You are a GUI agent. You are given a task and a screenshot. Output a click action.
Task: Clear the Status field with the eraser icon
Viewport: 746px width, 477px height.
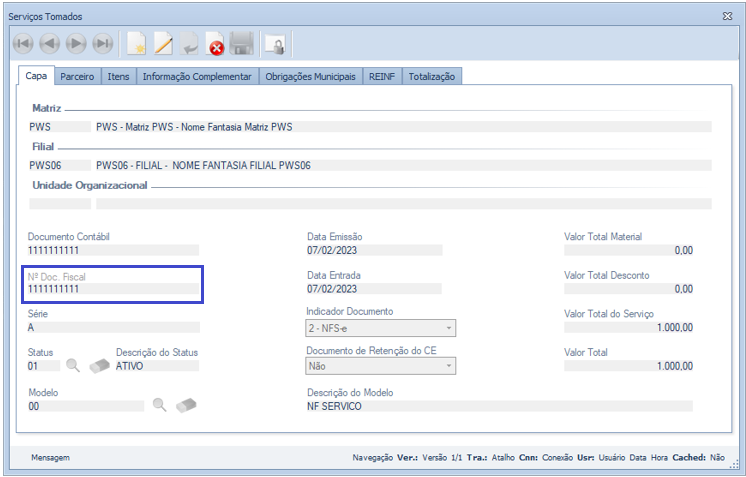click(99, 366)
